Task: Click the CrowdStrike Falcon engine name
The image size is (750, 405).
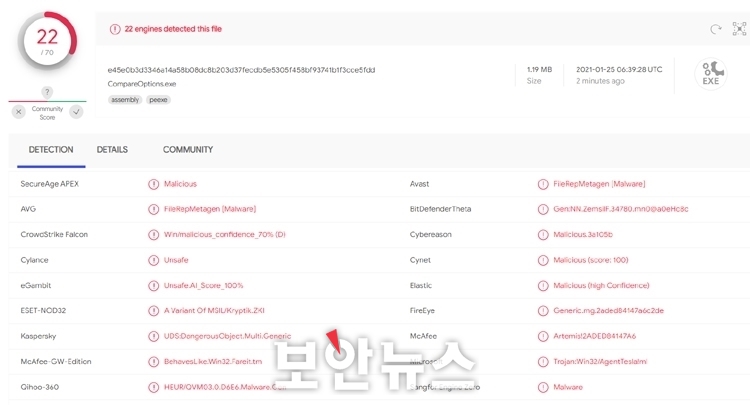Action: (x=54, y=234)
